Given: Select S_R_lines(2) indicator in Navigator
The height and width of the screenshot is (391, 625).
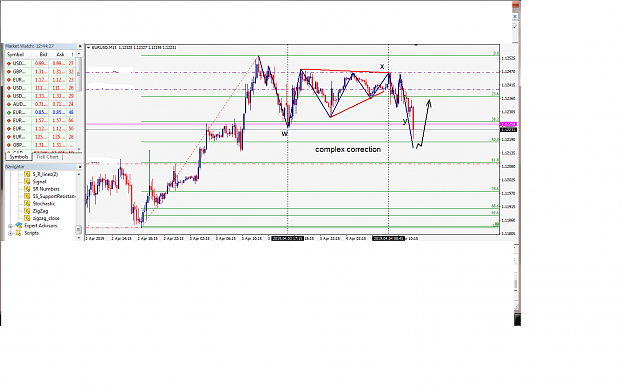Looking at the screenshot, I should (x=45, y=174).
